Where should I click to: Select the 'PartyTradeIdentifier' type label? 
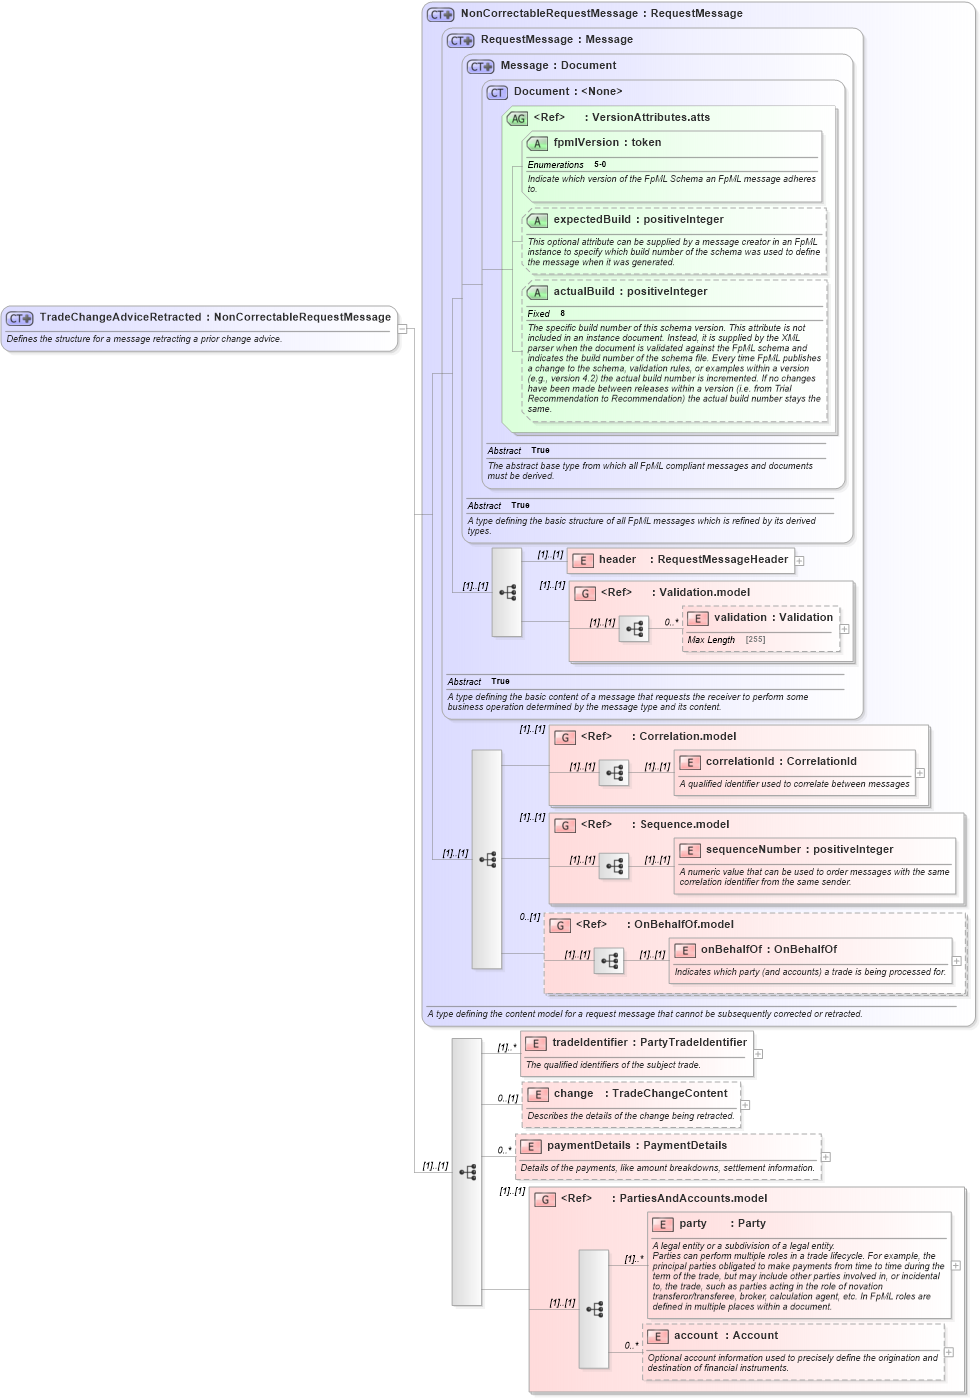693,1043
